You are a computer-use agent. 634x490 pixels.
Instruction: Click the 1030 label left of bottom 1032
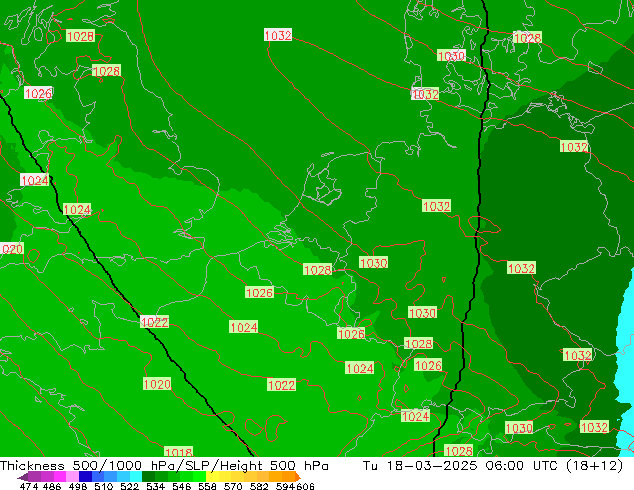coord(519,427)
